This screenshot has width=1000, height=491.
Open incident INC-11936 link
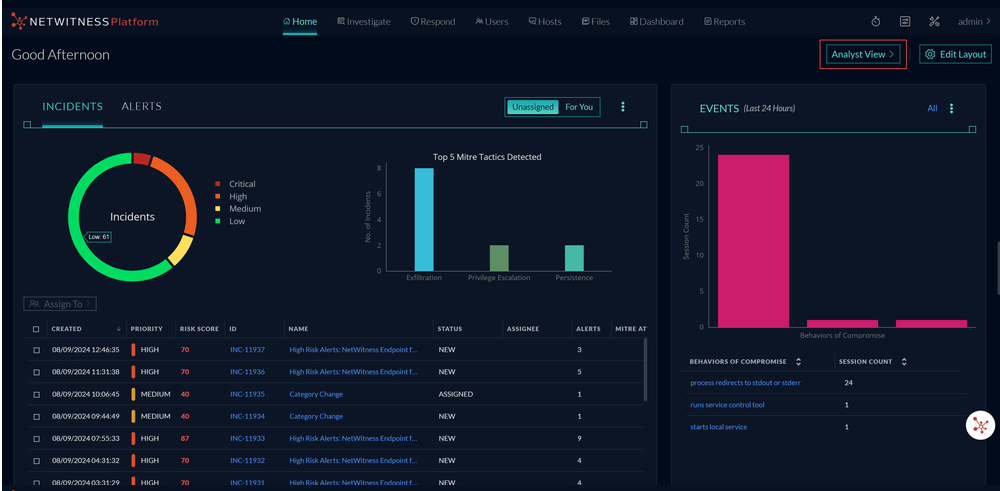pos(247,372)
